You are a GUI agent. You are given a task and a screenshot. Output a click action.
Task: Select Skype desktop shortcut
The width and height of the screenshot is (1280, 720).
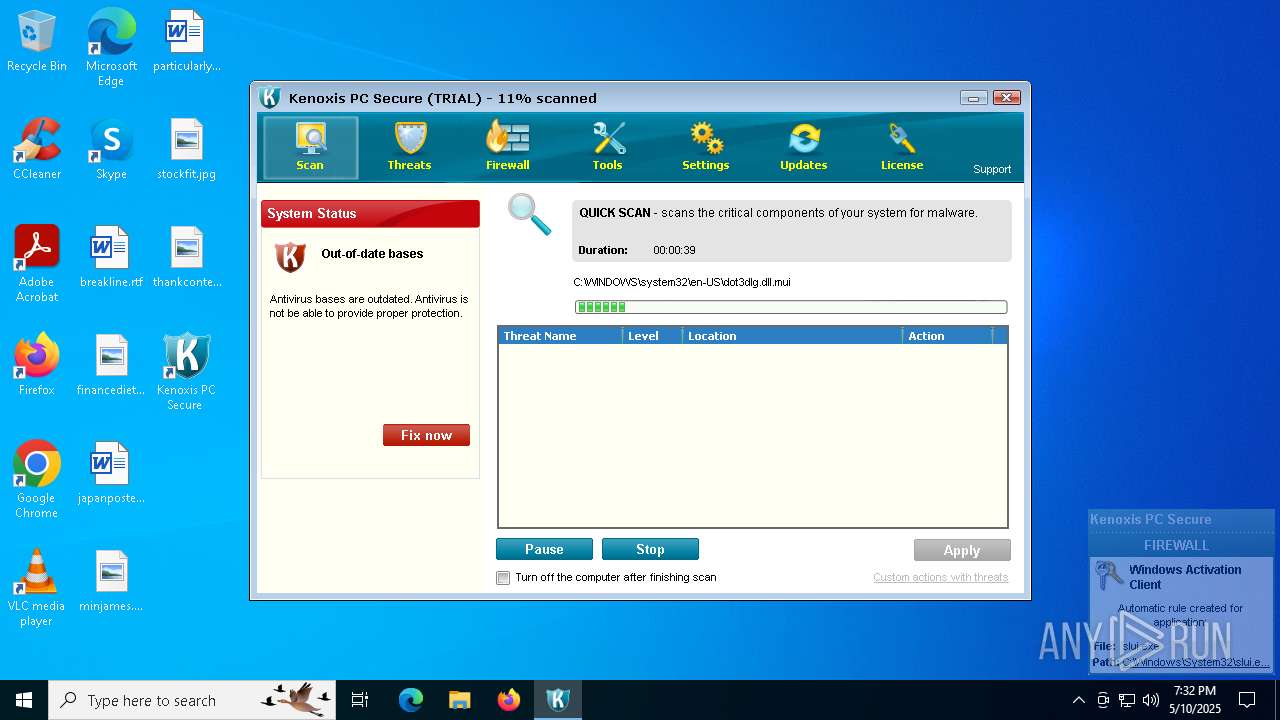111,150
